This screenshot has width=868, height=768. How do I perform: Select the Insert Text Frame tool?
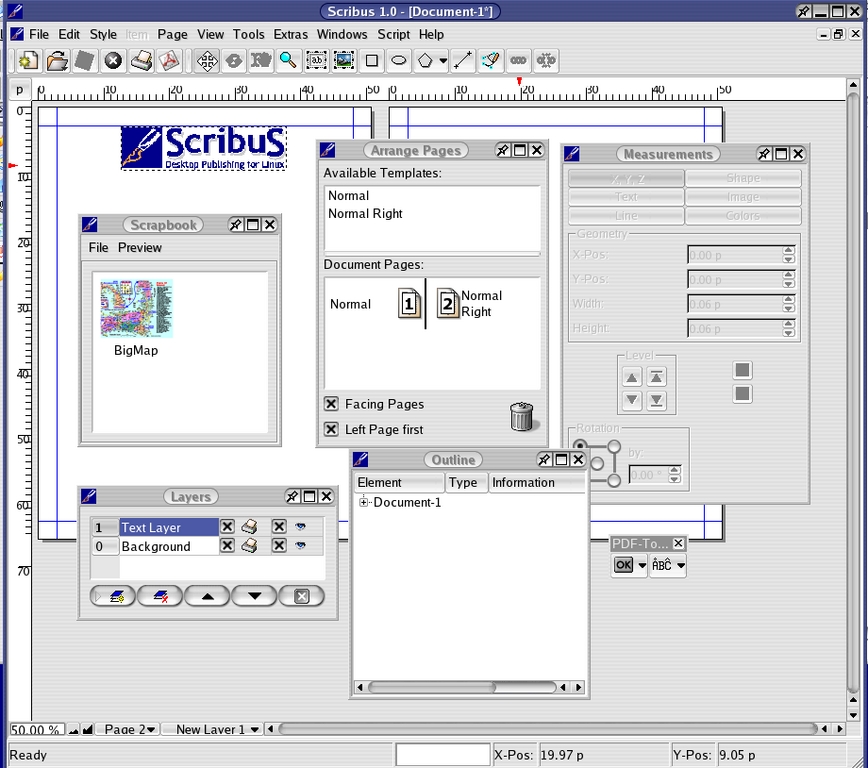pyautogui.click(x=316, y=61)
